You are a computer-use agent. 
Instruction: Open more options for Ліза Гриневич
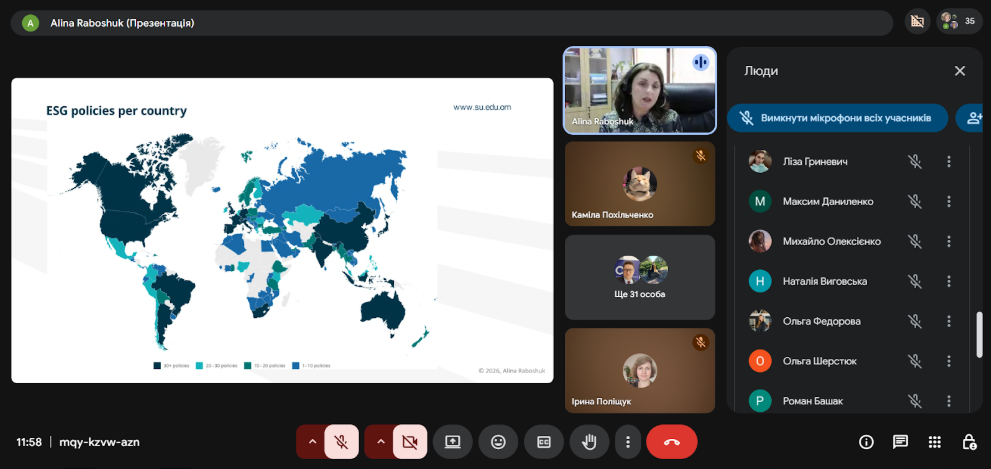(x=948, y=161)
